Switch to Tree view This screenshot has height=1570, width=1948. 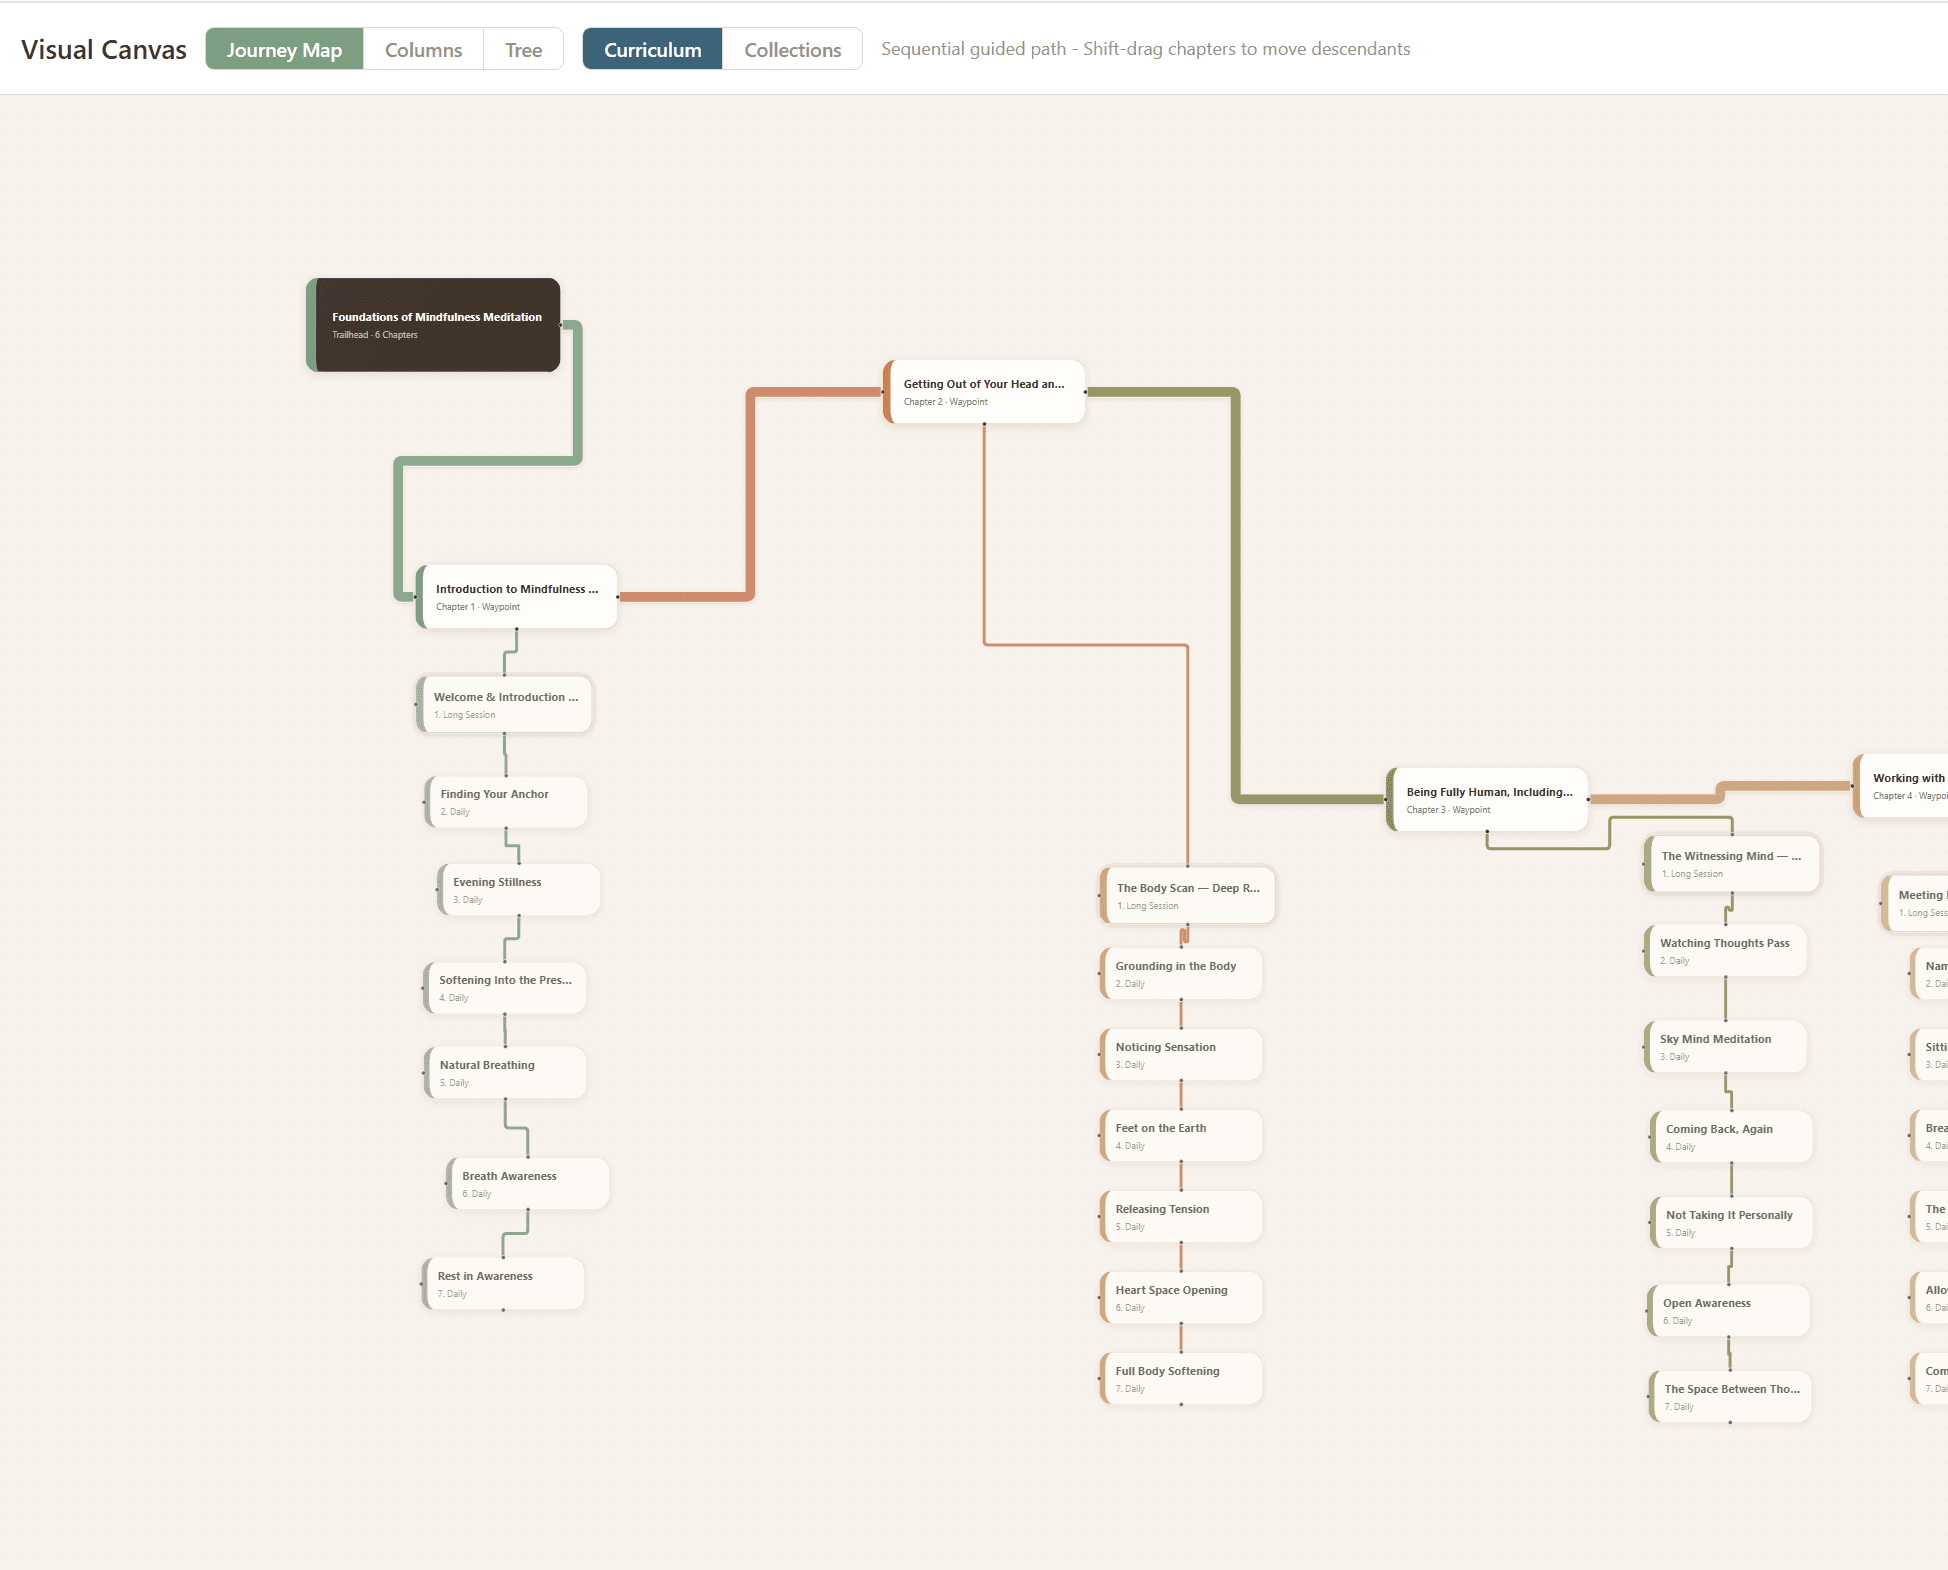click(523, 50)
